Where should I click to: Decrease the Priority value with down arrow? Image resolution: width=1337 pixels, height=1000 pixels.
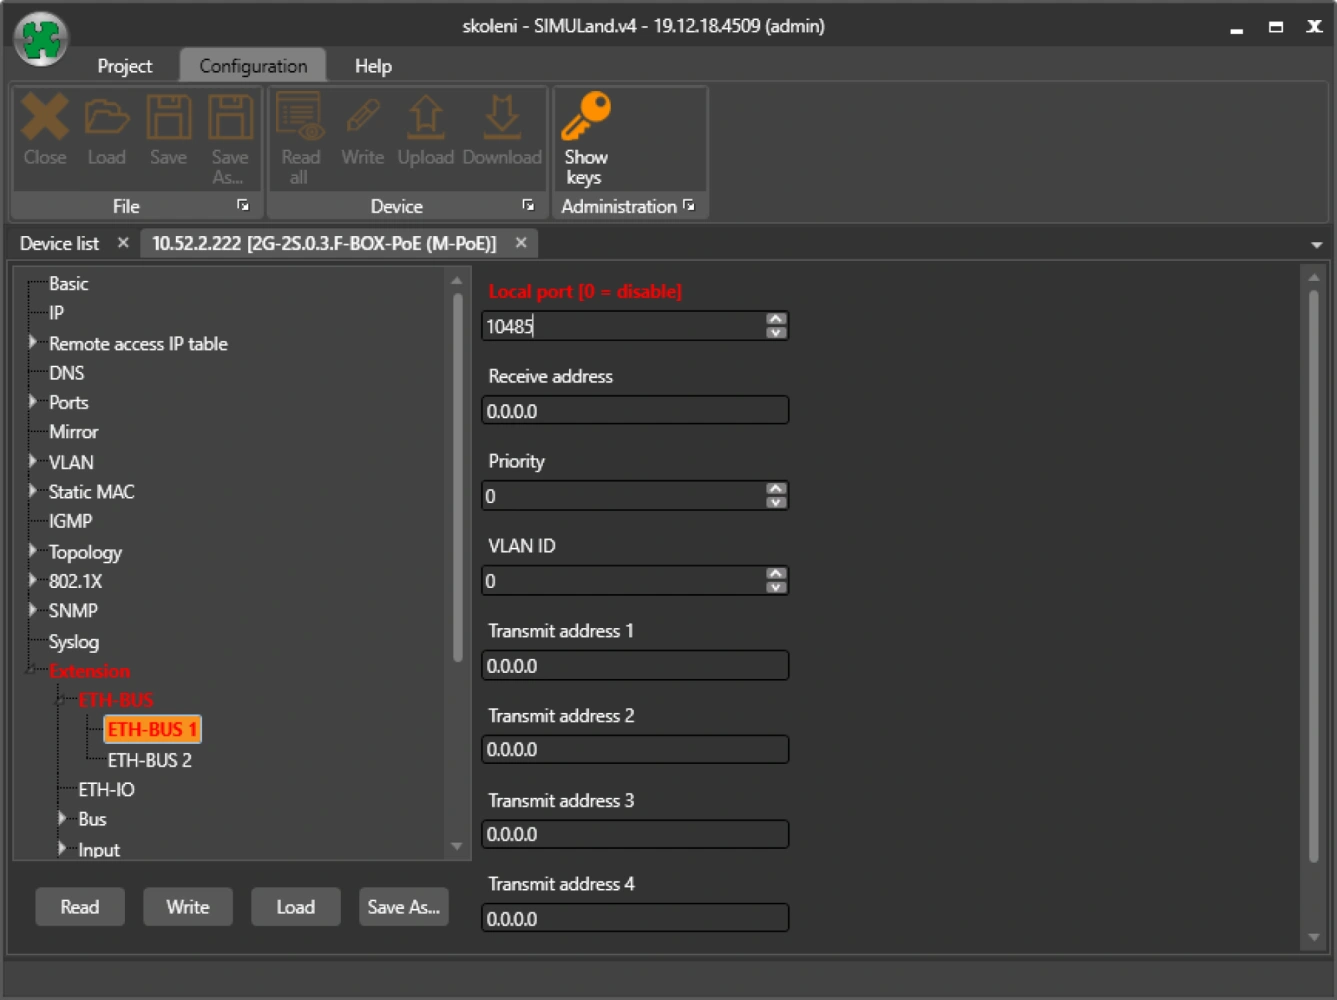click(x=776, y=502)
